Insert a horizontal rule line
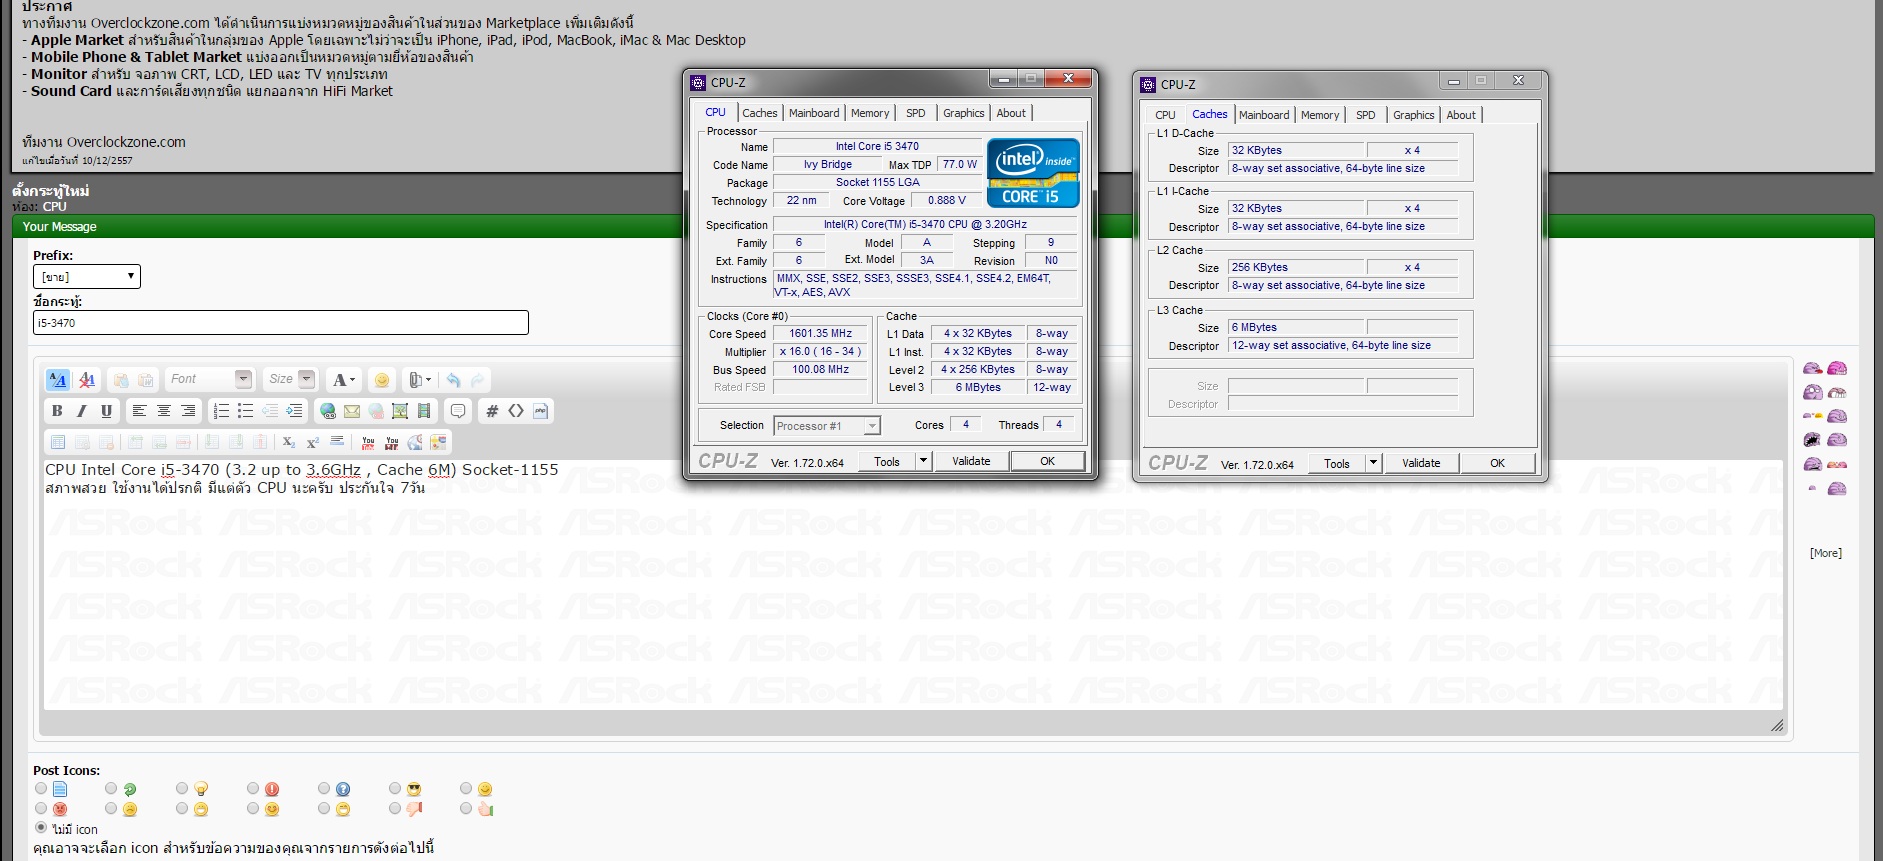This screenshot has width=1883, height=861. 337,442
